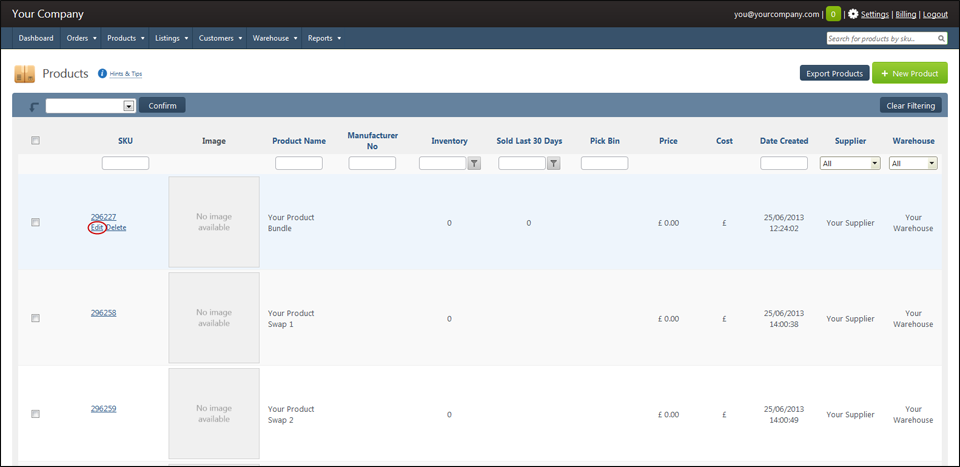This screenshot has width=960, height=467.
Task: Click the Sold Last 30 Days filter field
Action: pos(522,163)
